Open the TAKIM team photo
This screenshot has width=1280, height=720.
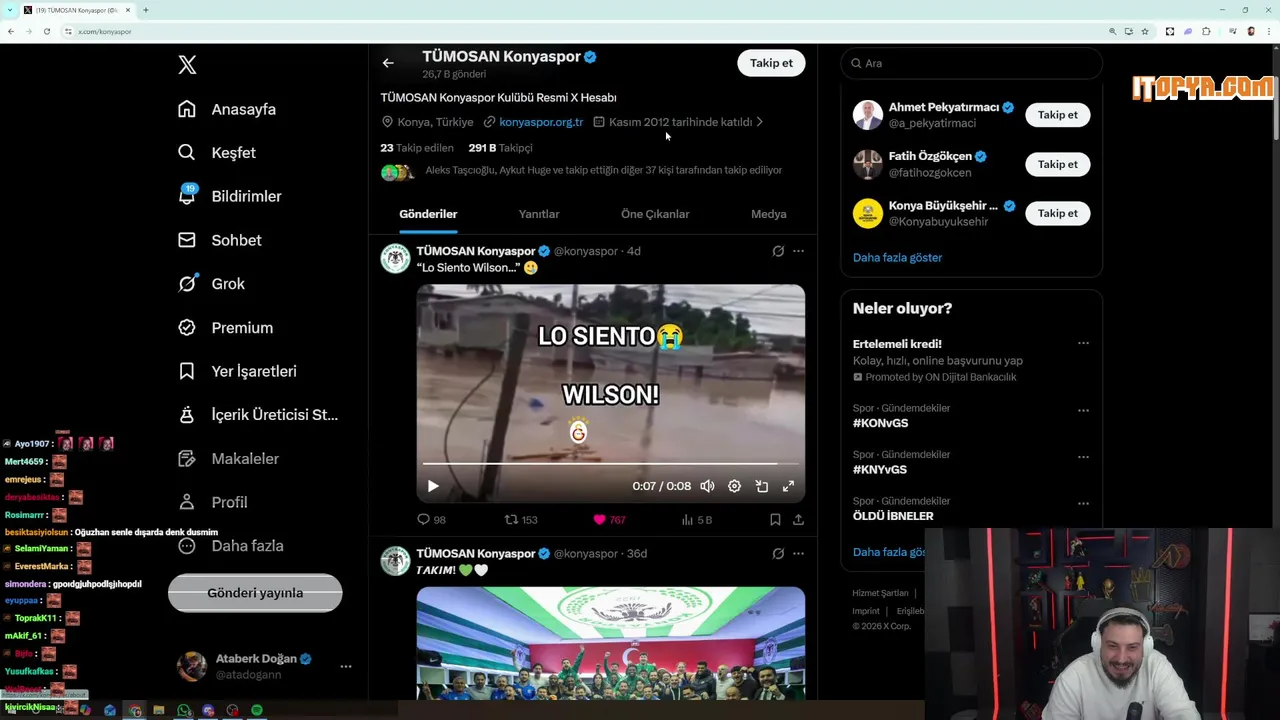point(611,643)
